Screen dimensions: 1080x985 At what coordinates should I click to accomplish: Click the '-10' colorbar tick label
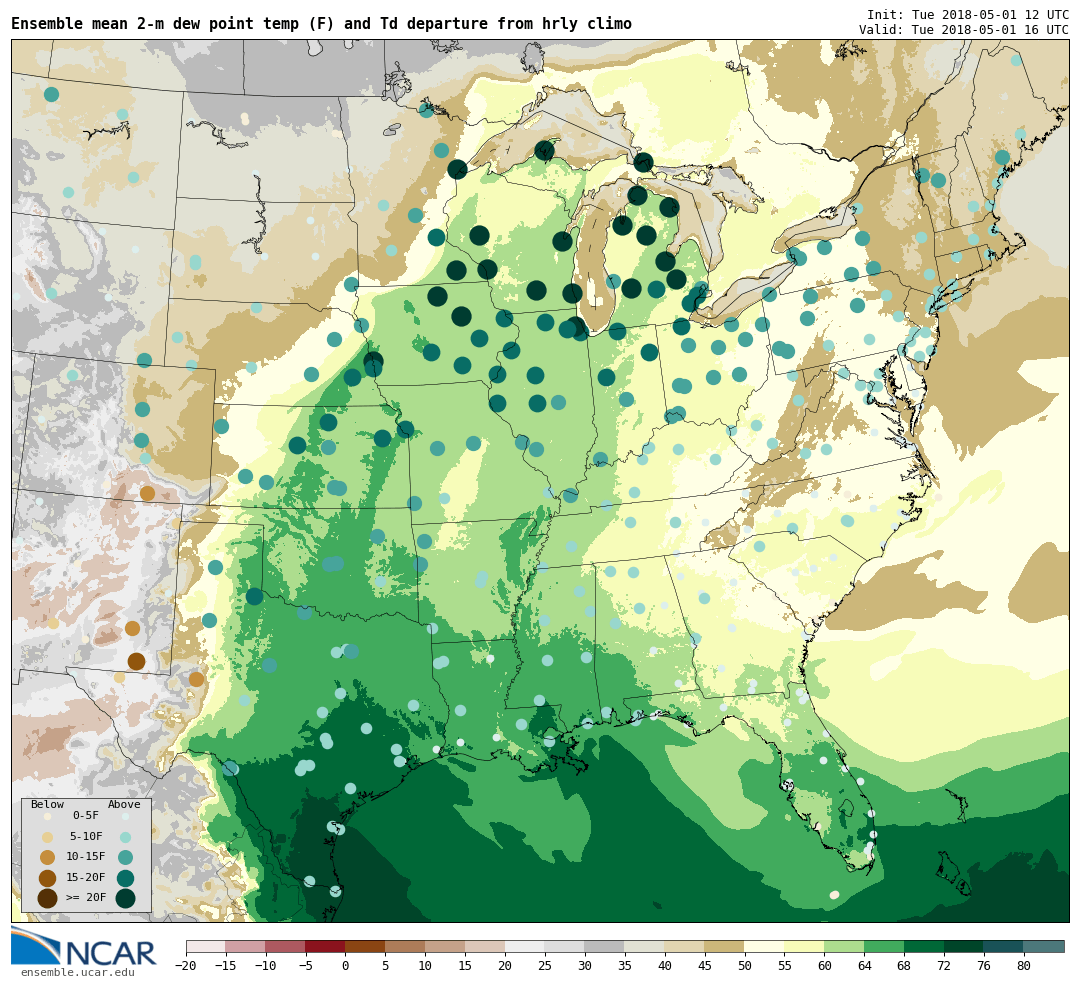266,966
